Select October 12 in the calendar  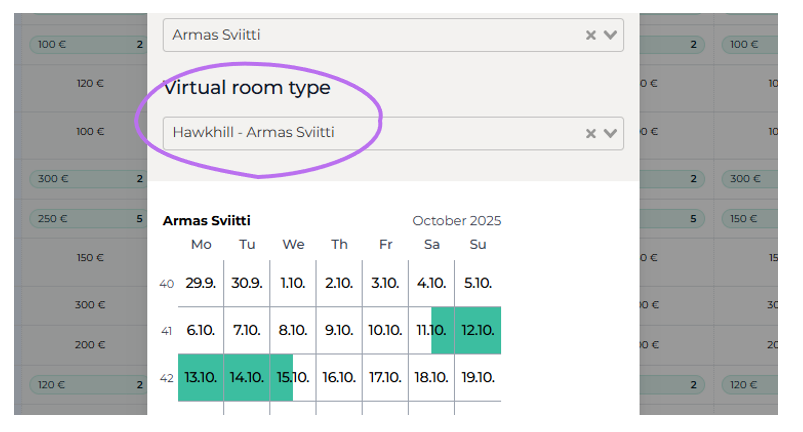478,330
